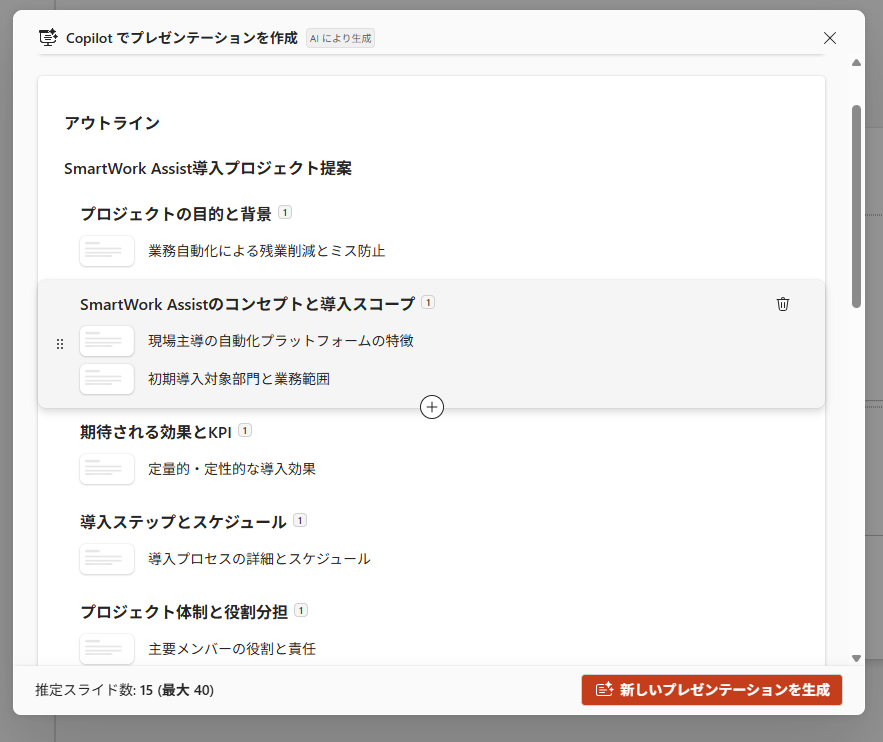
Task: Close the Copilot presentation dialog
Action: [x=830, y=38]
